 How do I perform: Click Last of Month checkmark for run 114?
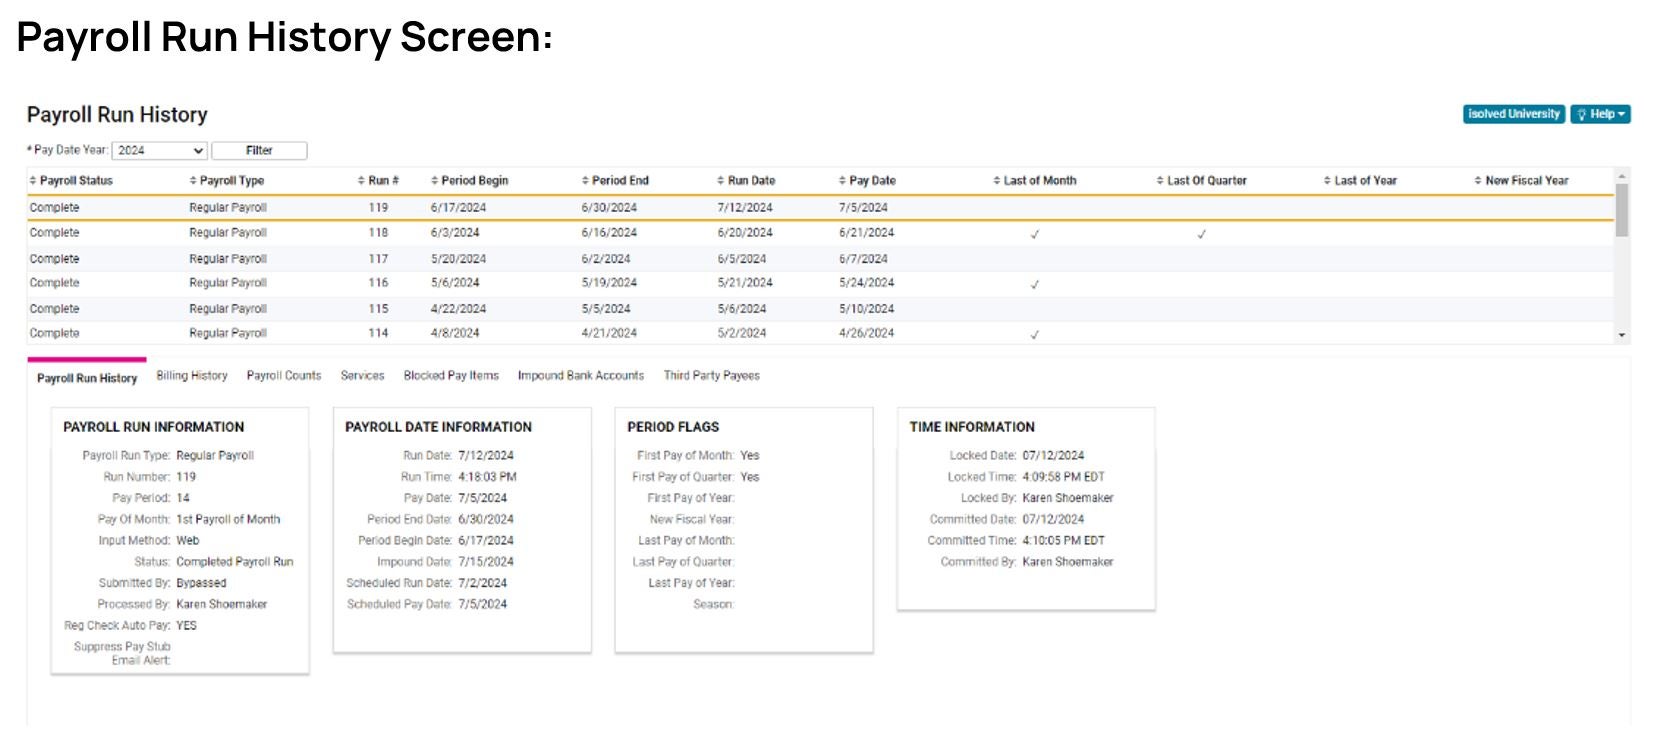point(1035,335)
